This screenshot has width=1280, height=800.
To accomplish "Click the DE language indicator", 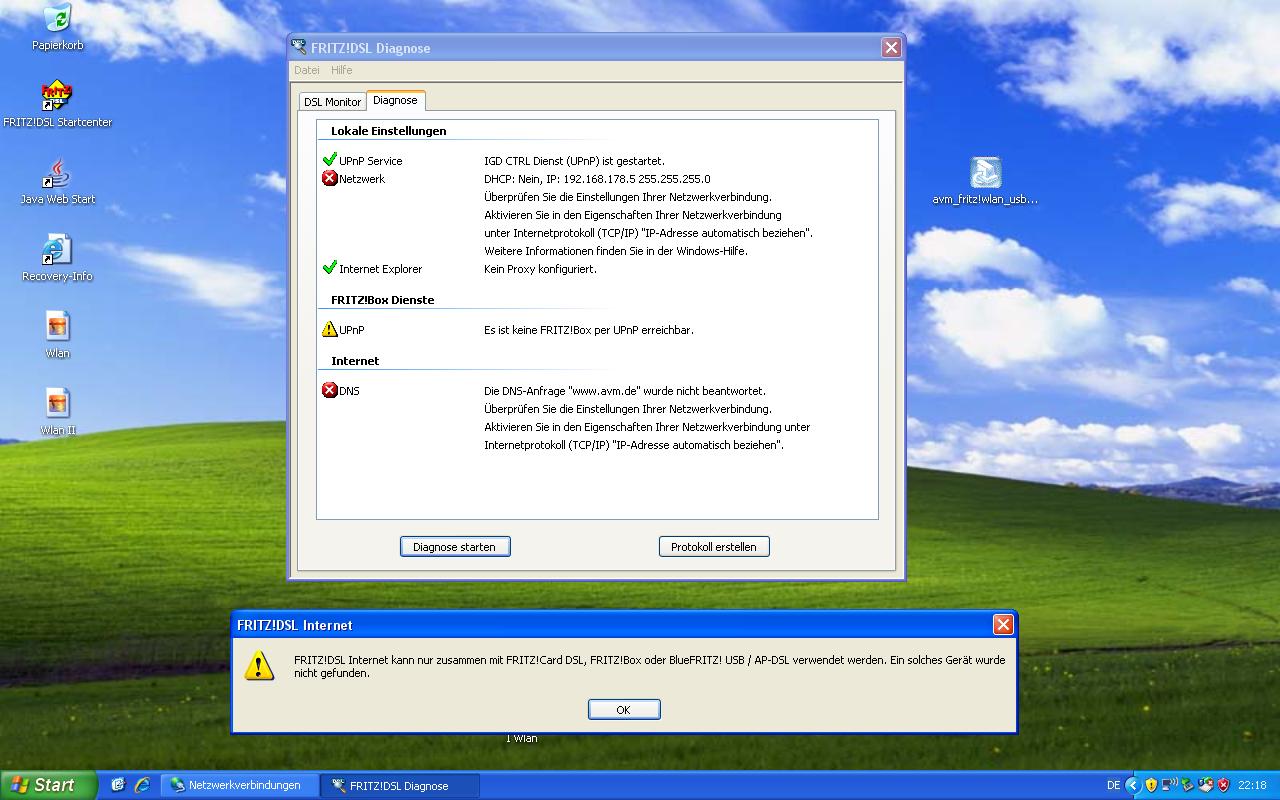I will [1113, 785].
